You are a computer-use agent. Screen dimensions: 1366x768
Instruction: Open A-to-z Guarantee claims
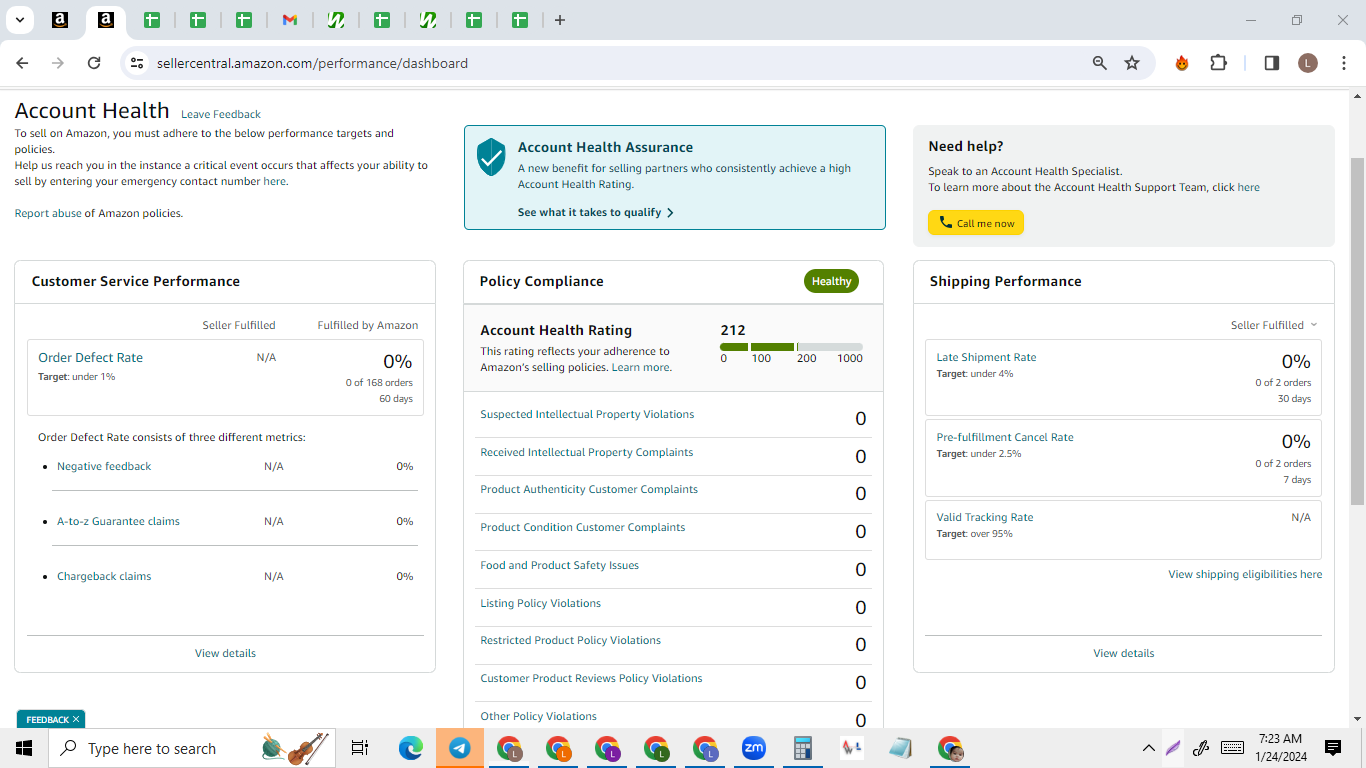pyautogui.click(x=118, y=521)
